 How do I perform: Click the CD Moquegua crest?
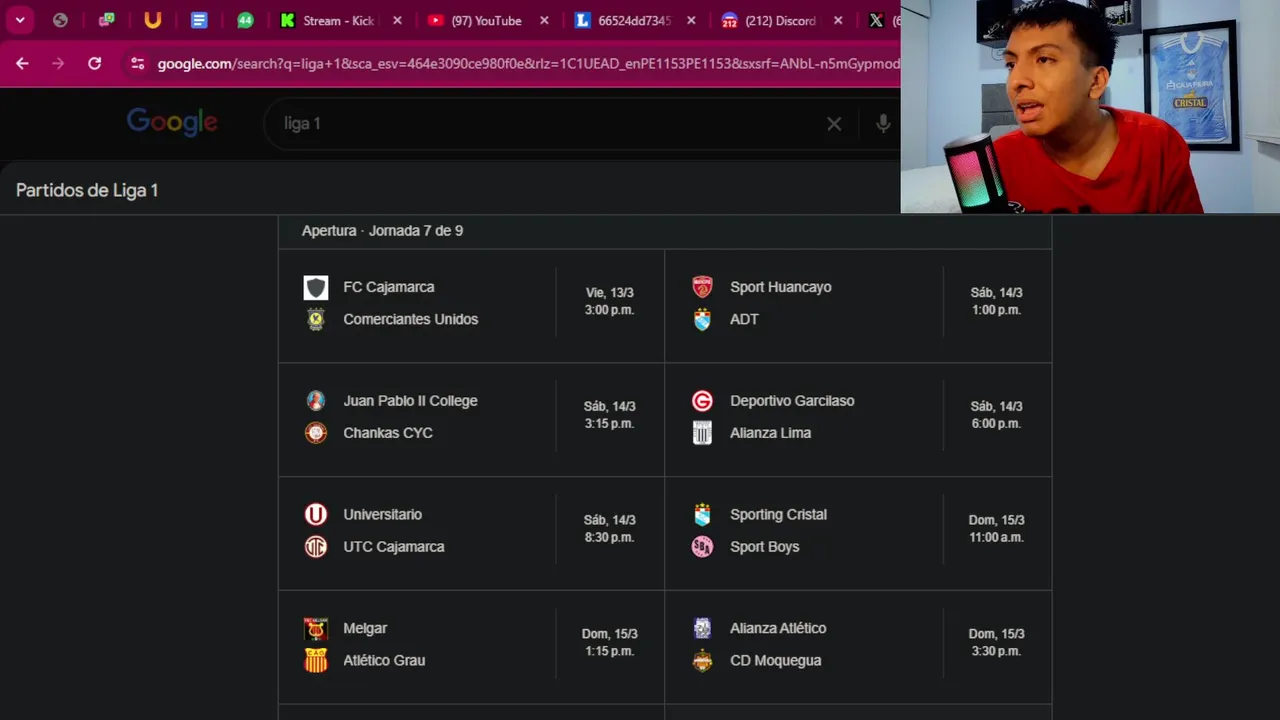point(703,661)
